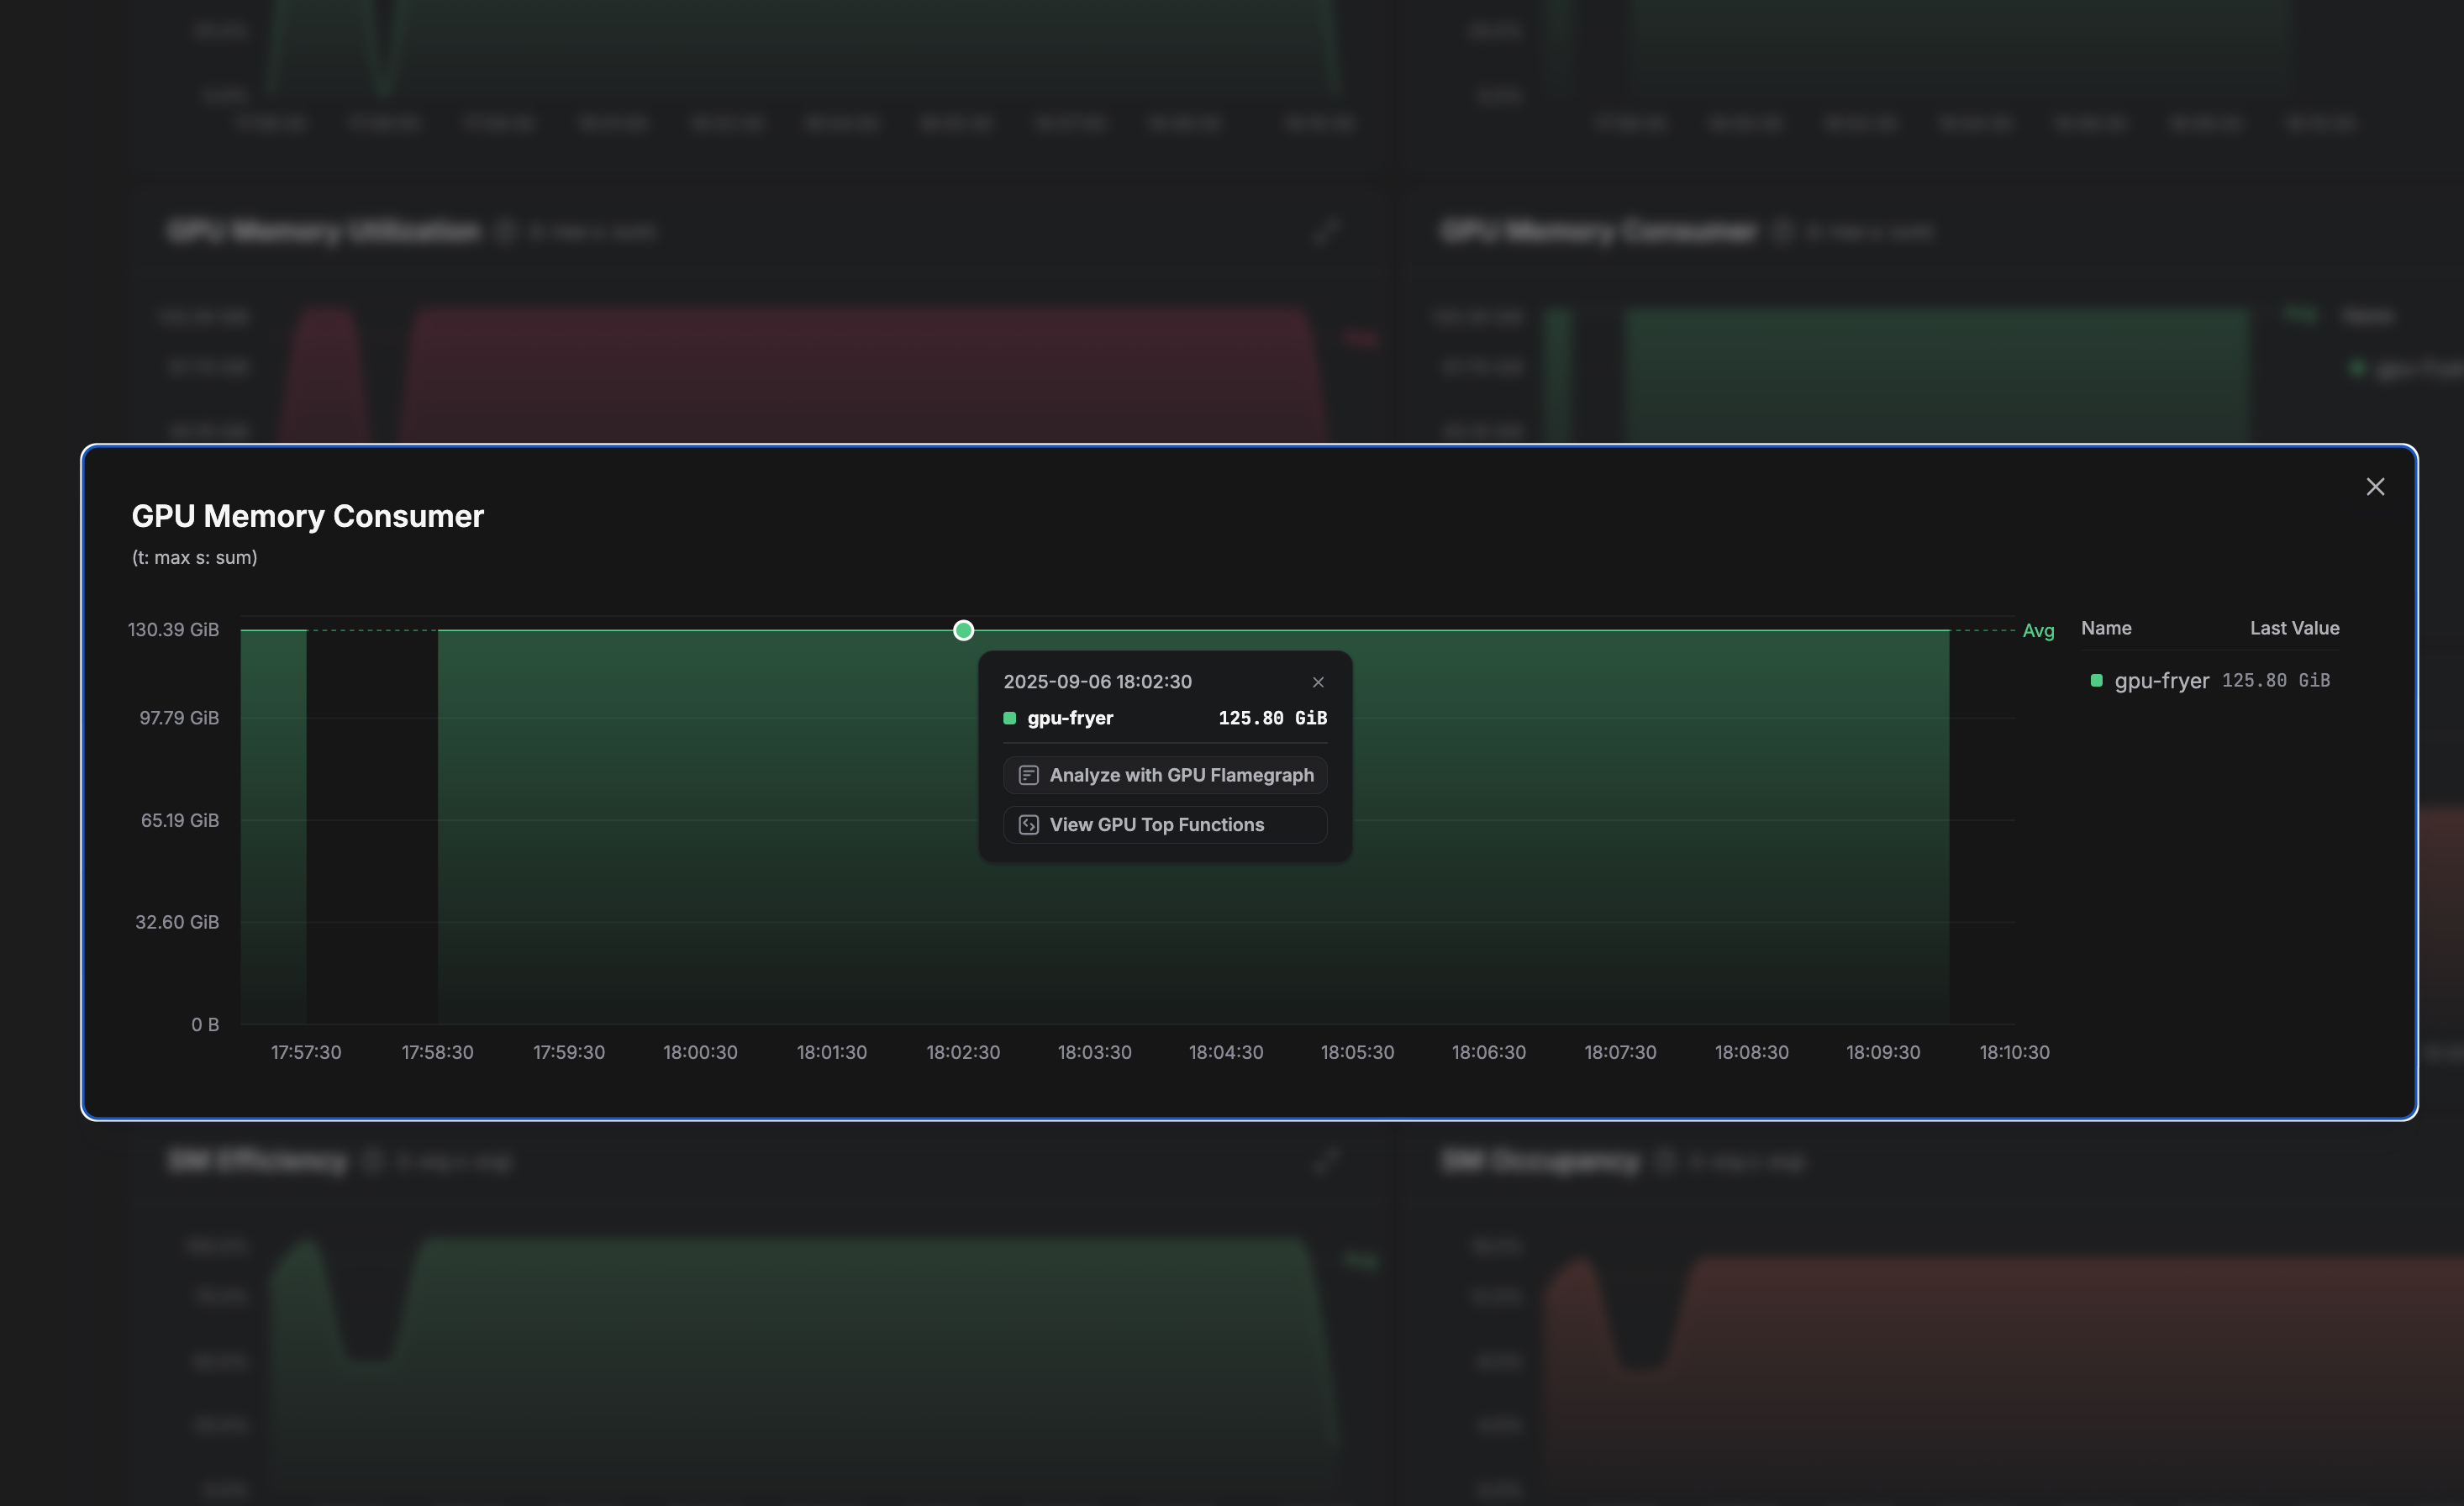Click the Avg label to toggle the average line

coord(2037,631)
